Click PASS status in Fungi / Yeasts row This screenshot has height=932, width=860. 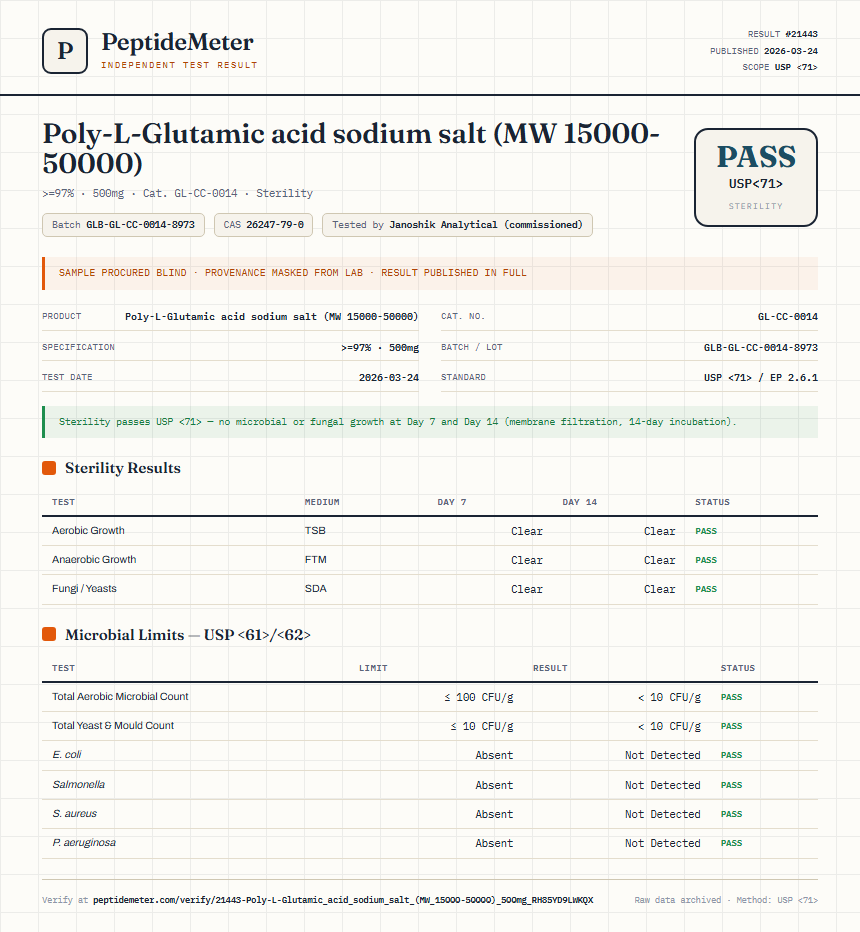[x=706, y=590]
